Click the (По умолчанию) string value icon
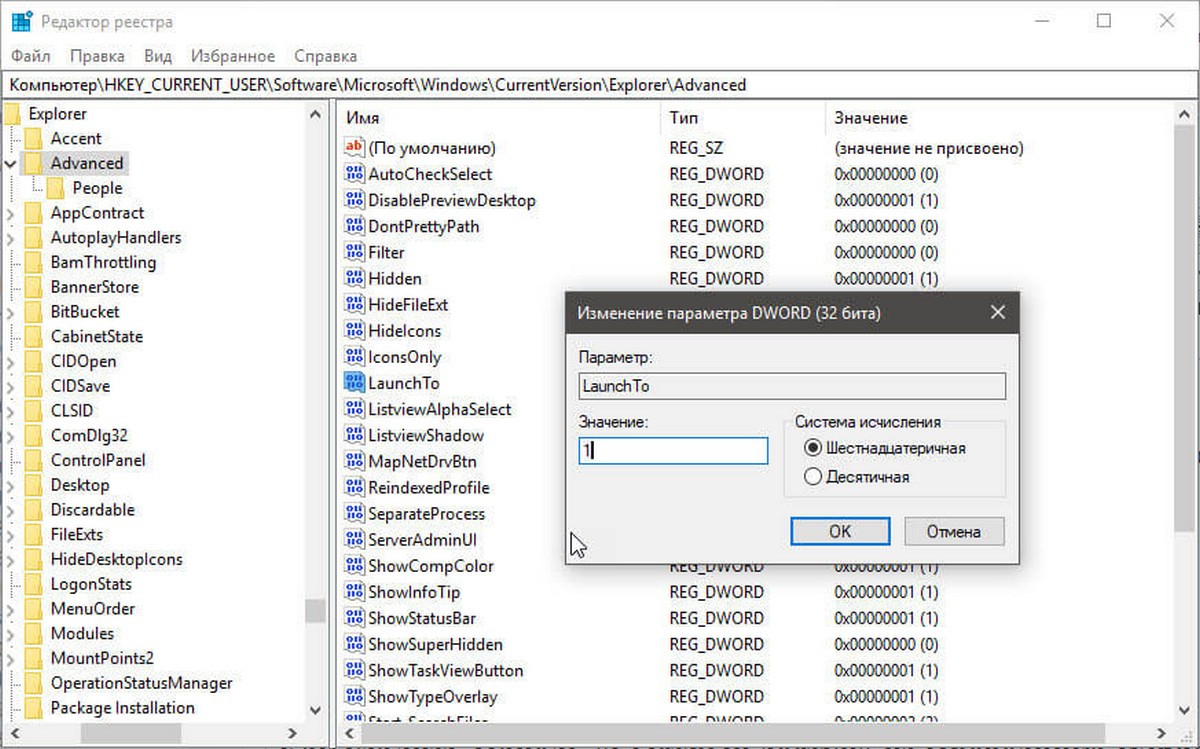The height and width of the screenshot is (749, 1200). coord(354,148)
